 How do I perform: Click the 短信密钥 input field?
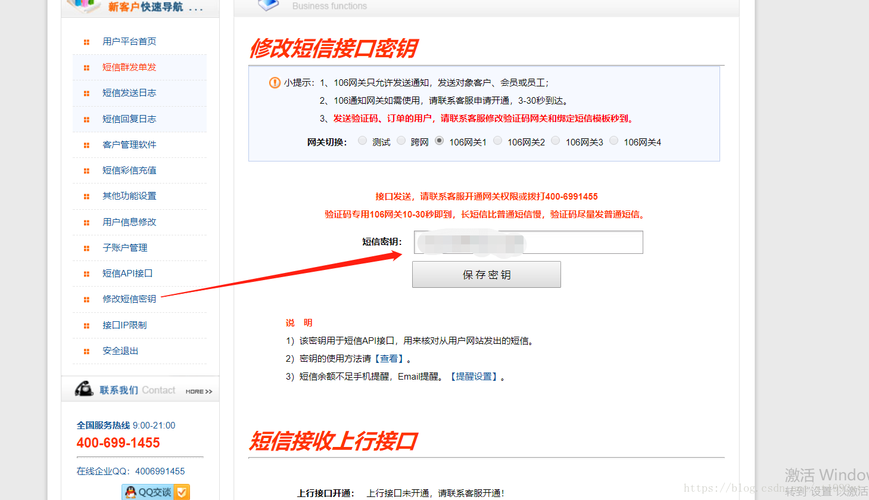[529, 242]
